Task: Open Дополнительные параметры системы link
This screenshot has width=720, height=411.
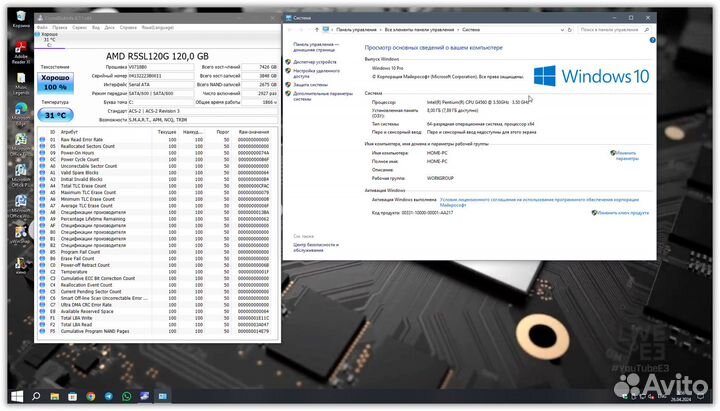Action: [323, 96]
